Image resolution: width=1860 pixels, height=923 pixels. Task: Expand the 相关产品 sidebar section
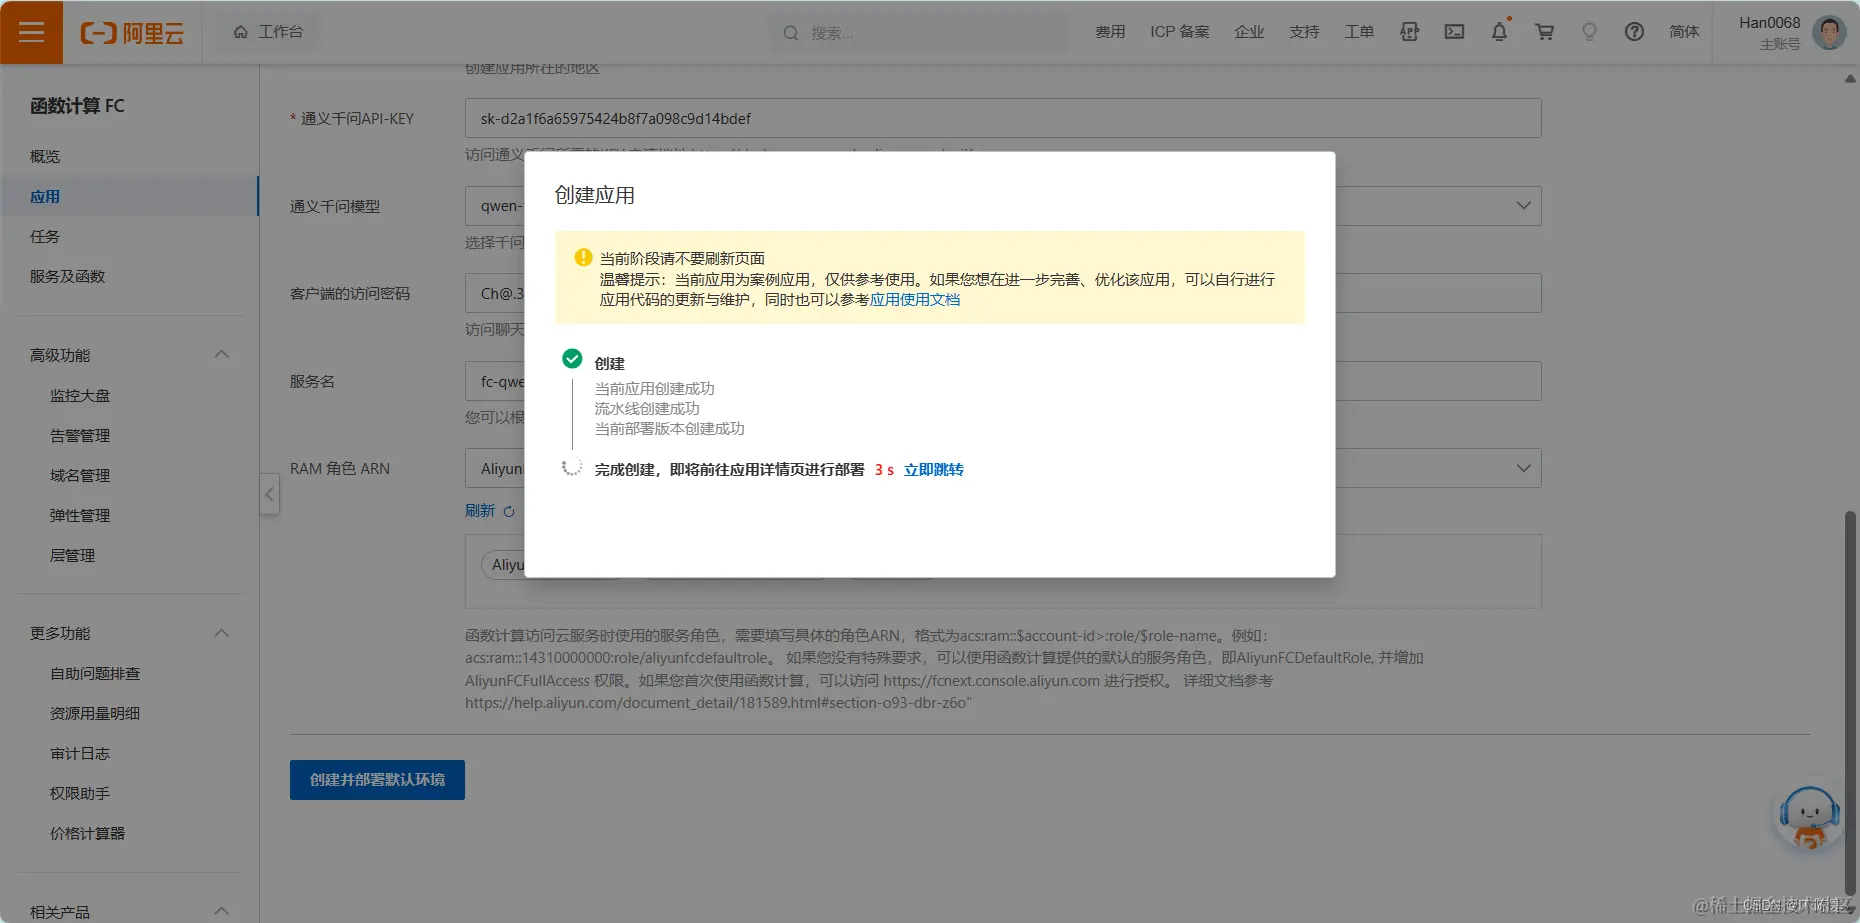(222, 909)
